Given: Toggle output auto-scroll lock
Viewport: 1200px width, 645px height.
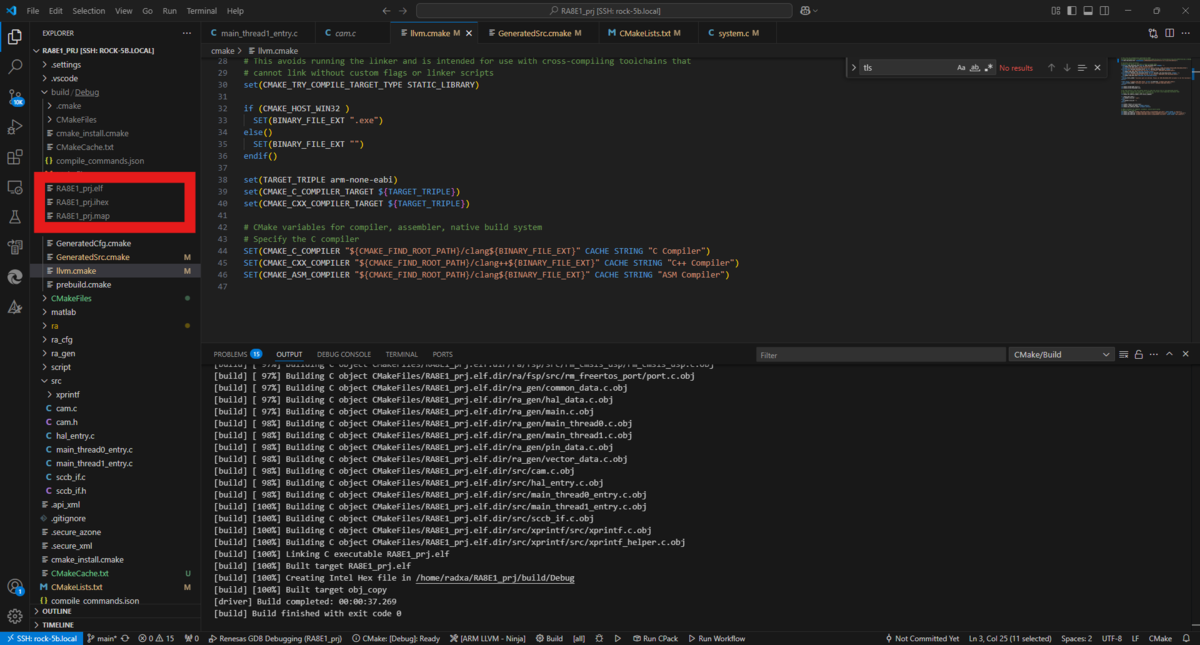Looking at the screenshot, I should click(1137, 354).
